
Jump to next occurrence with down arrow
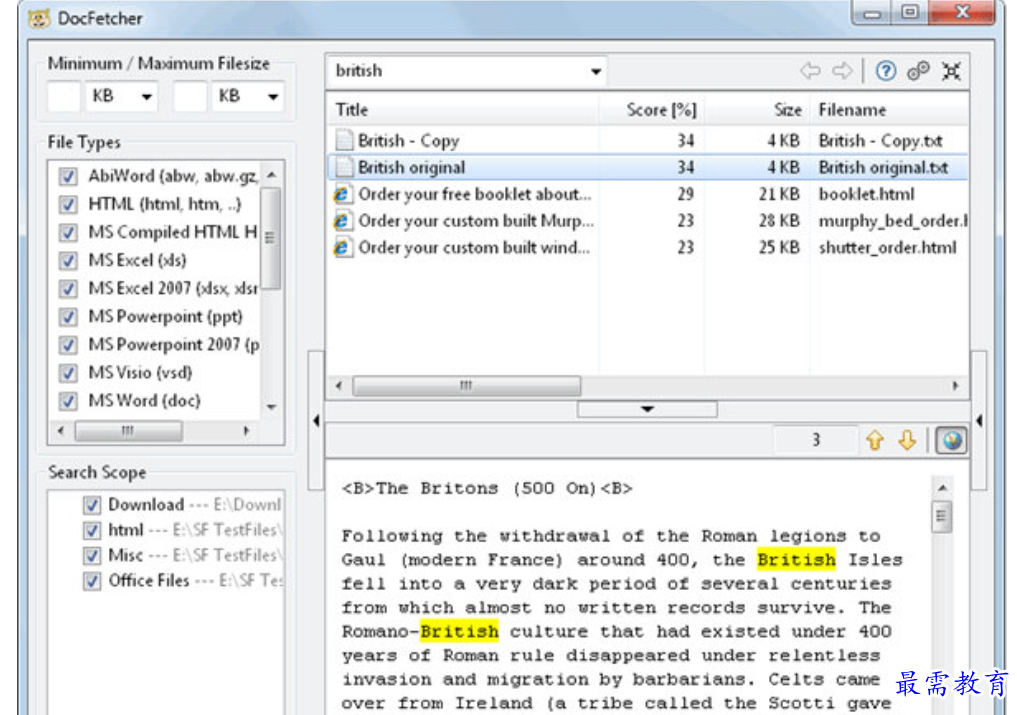tap(907, 441)
